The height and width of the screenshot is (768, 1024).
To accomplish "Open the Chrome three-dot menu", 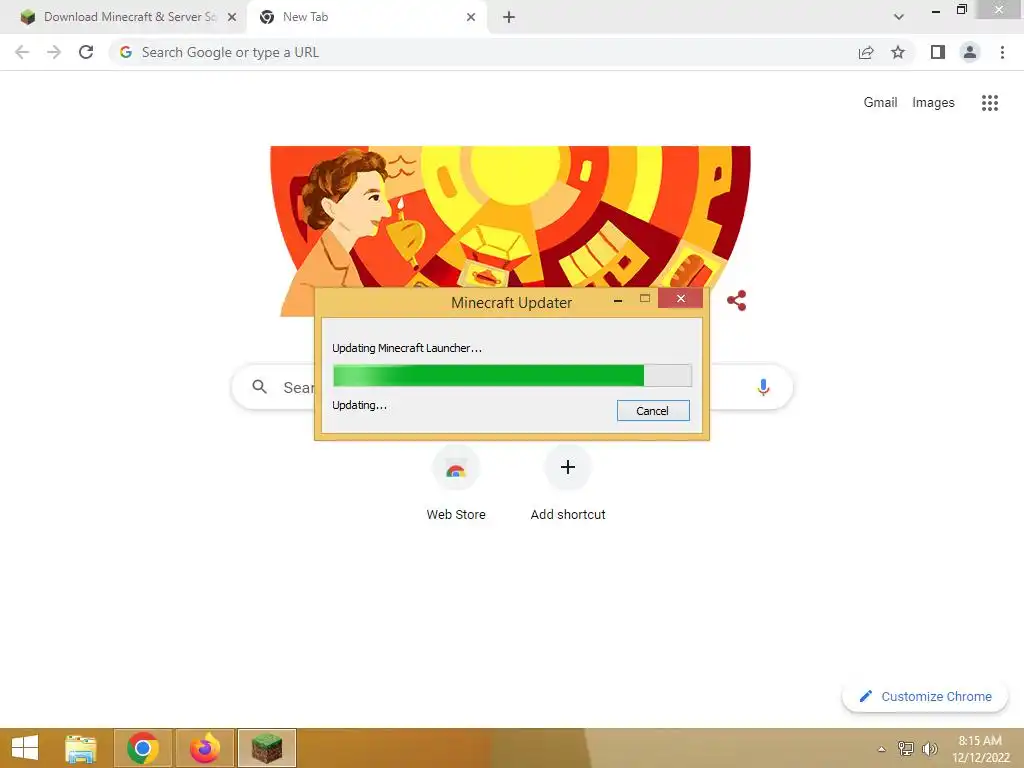I will point(1002,52).
